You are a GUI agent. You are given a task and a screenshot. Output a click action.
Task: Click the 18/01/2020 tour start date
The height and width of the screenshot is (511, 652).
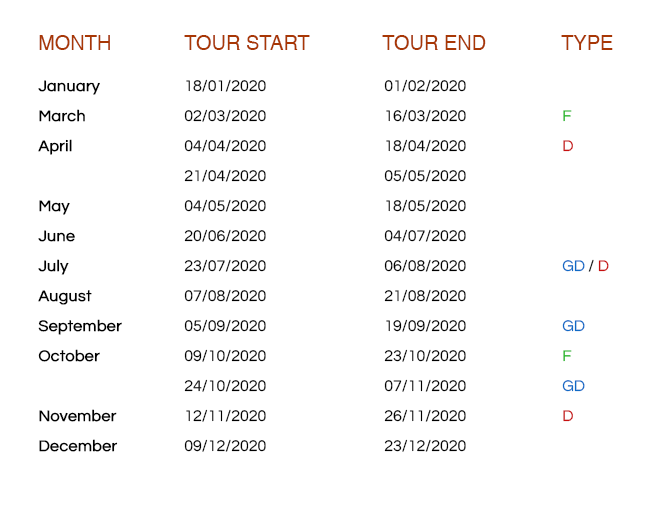click(x=225, y=86)
